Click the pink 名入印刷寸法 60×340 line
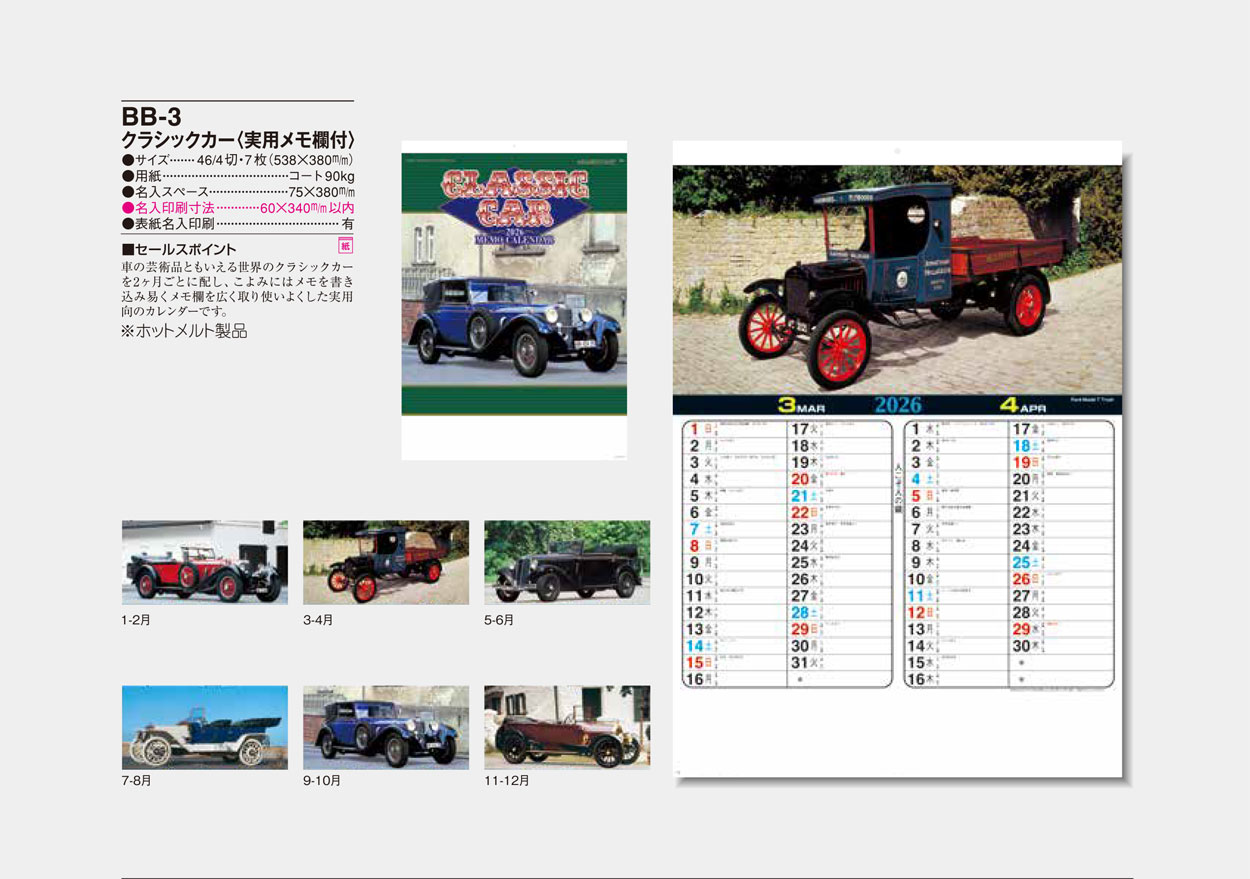Screen dimensions: 1250x879 (238, 208)
